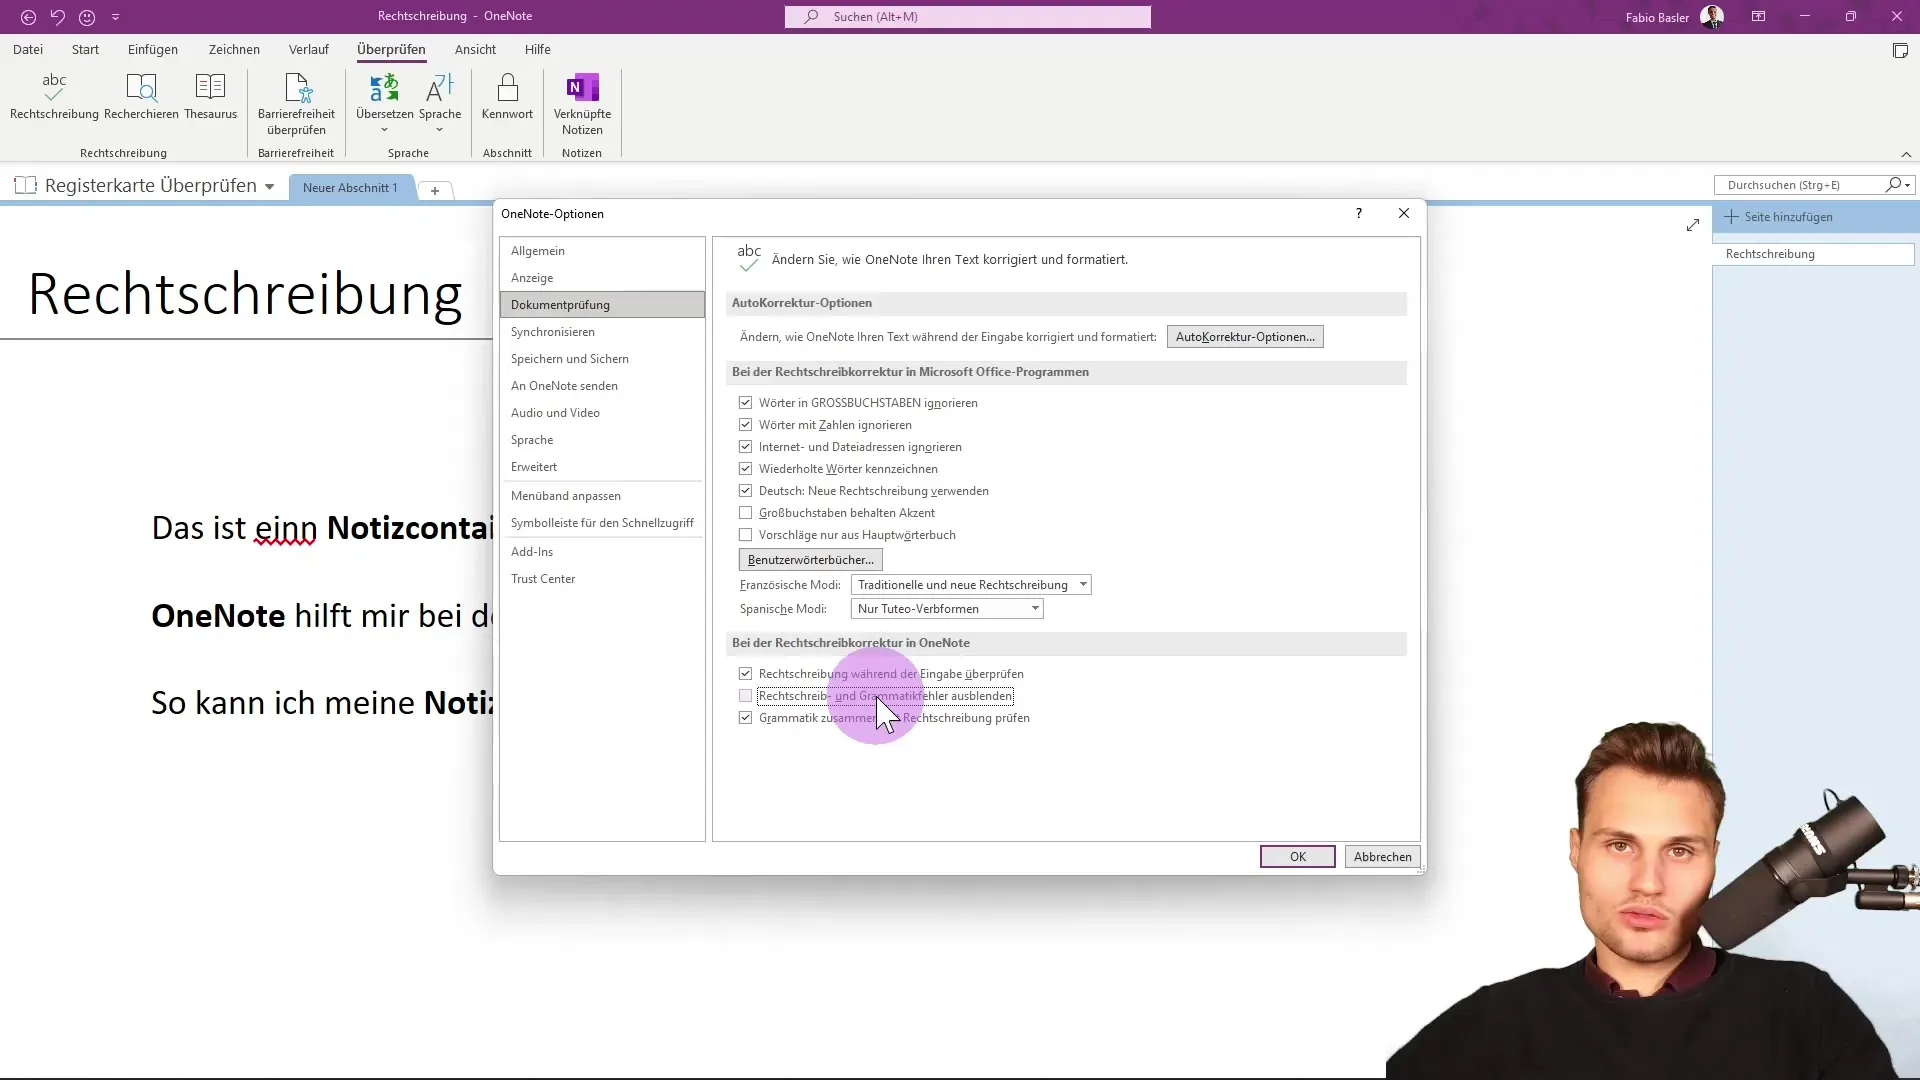Screen dimensions: 1920x1080
Task: Expand the Neuer Abschnitt section dropdown
Action: tap(349, 187)
